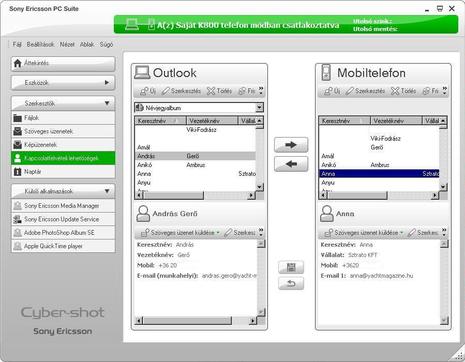Image resolution: width=465 pixels, height=362 pixels.
Task: Expand Outlook toolbar overflow chevron
Action: pyautogui.click(x=261, y=91)
